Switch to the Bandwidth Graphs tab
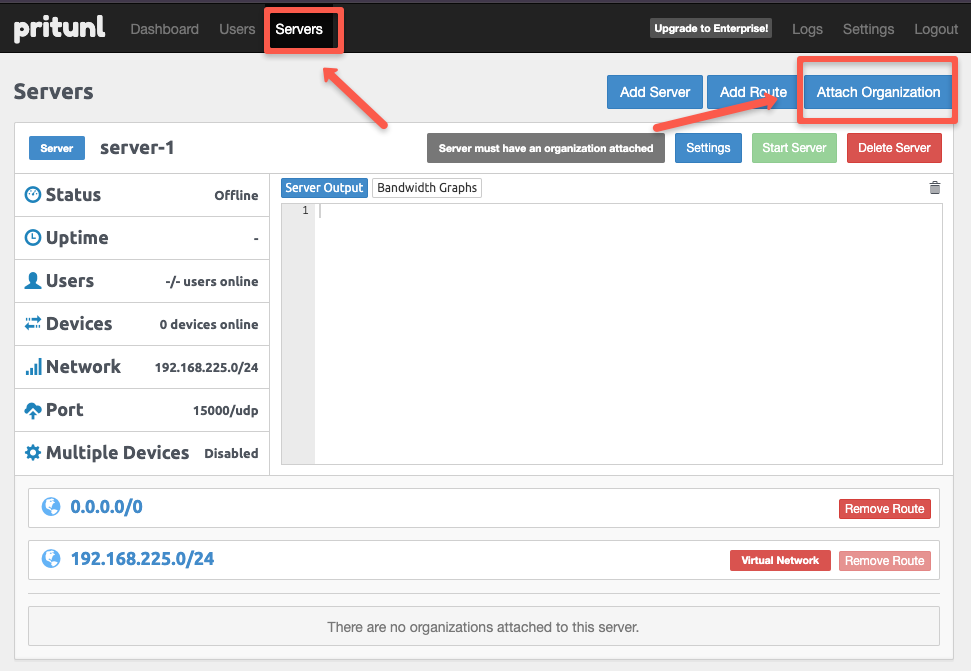This screenshot has width=971, height=671. [427, 188]
